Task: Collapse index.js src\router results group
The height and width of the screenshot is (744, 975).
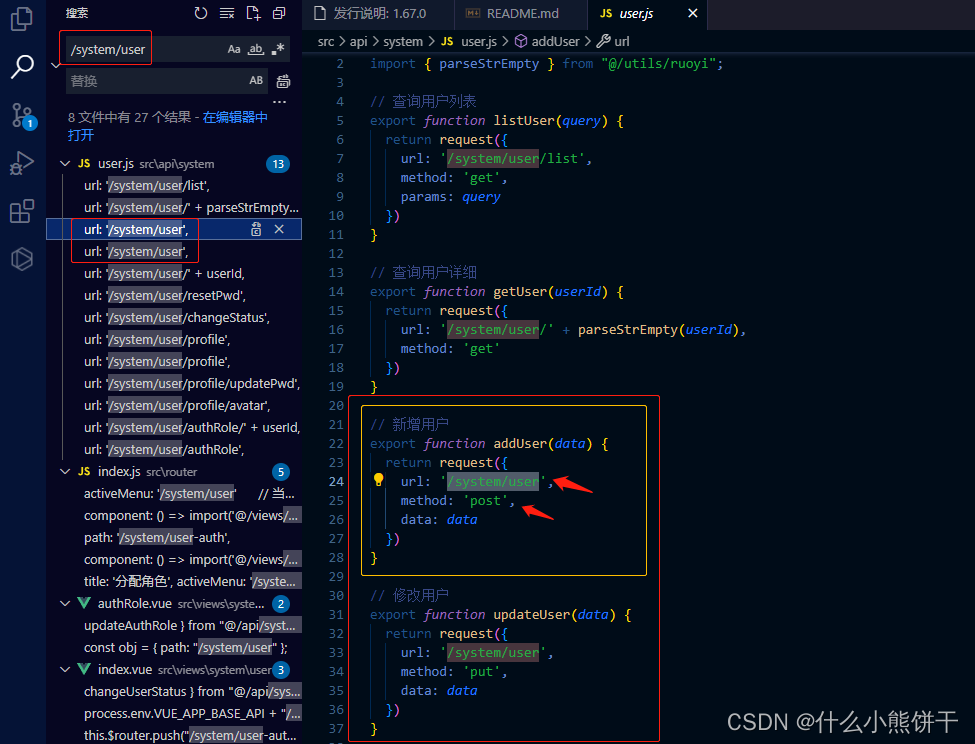Action: [65, 472]
